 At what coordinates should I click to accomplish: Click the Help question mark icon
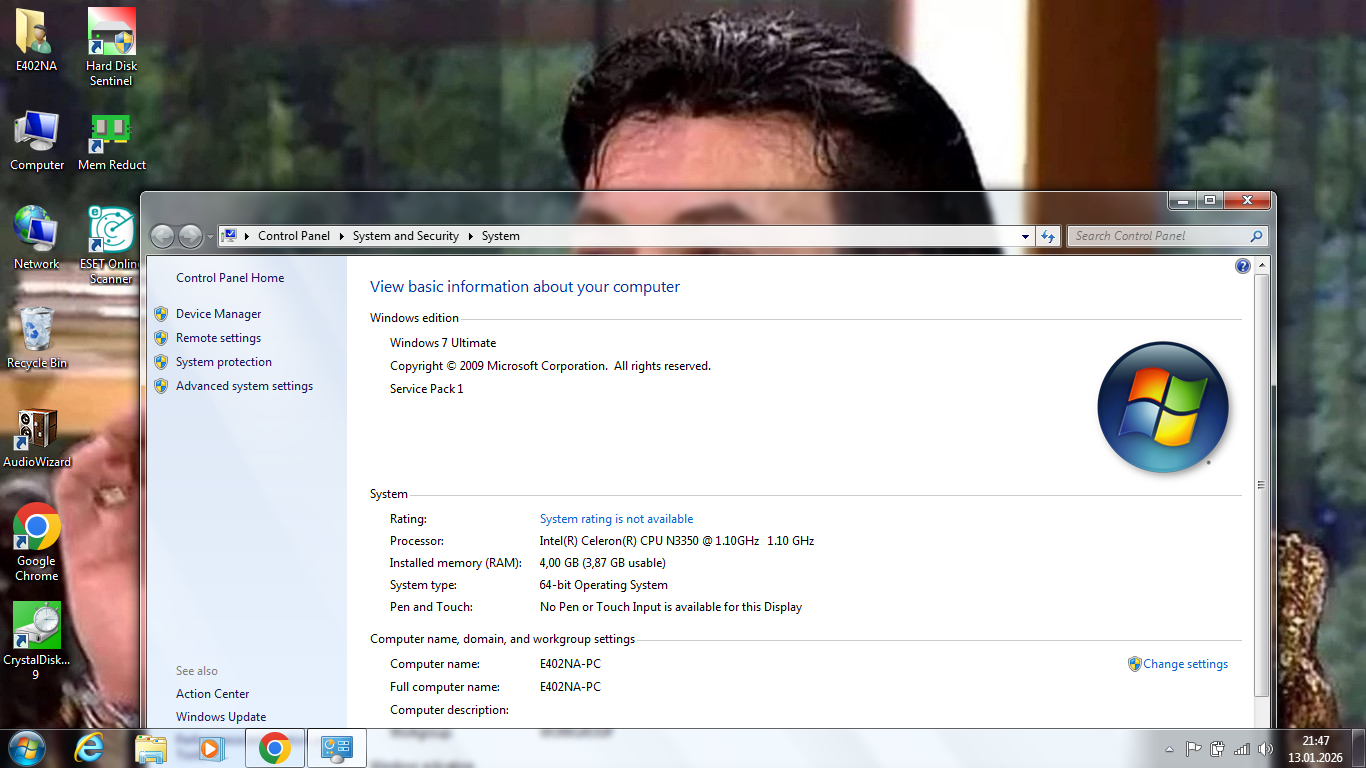click(x=1243, y=266)
